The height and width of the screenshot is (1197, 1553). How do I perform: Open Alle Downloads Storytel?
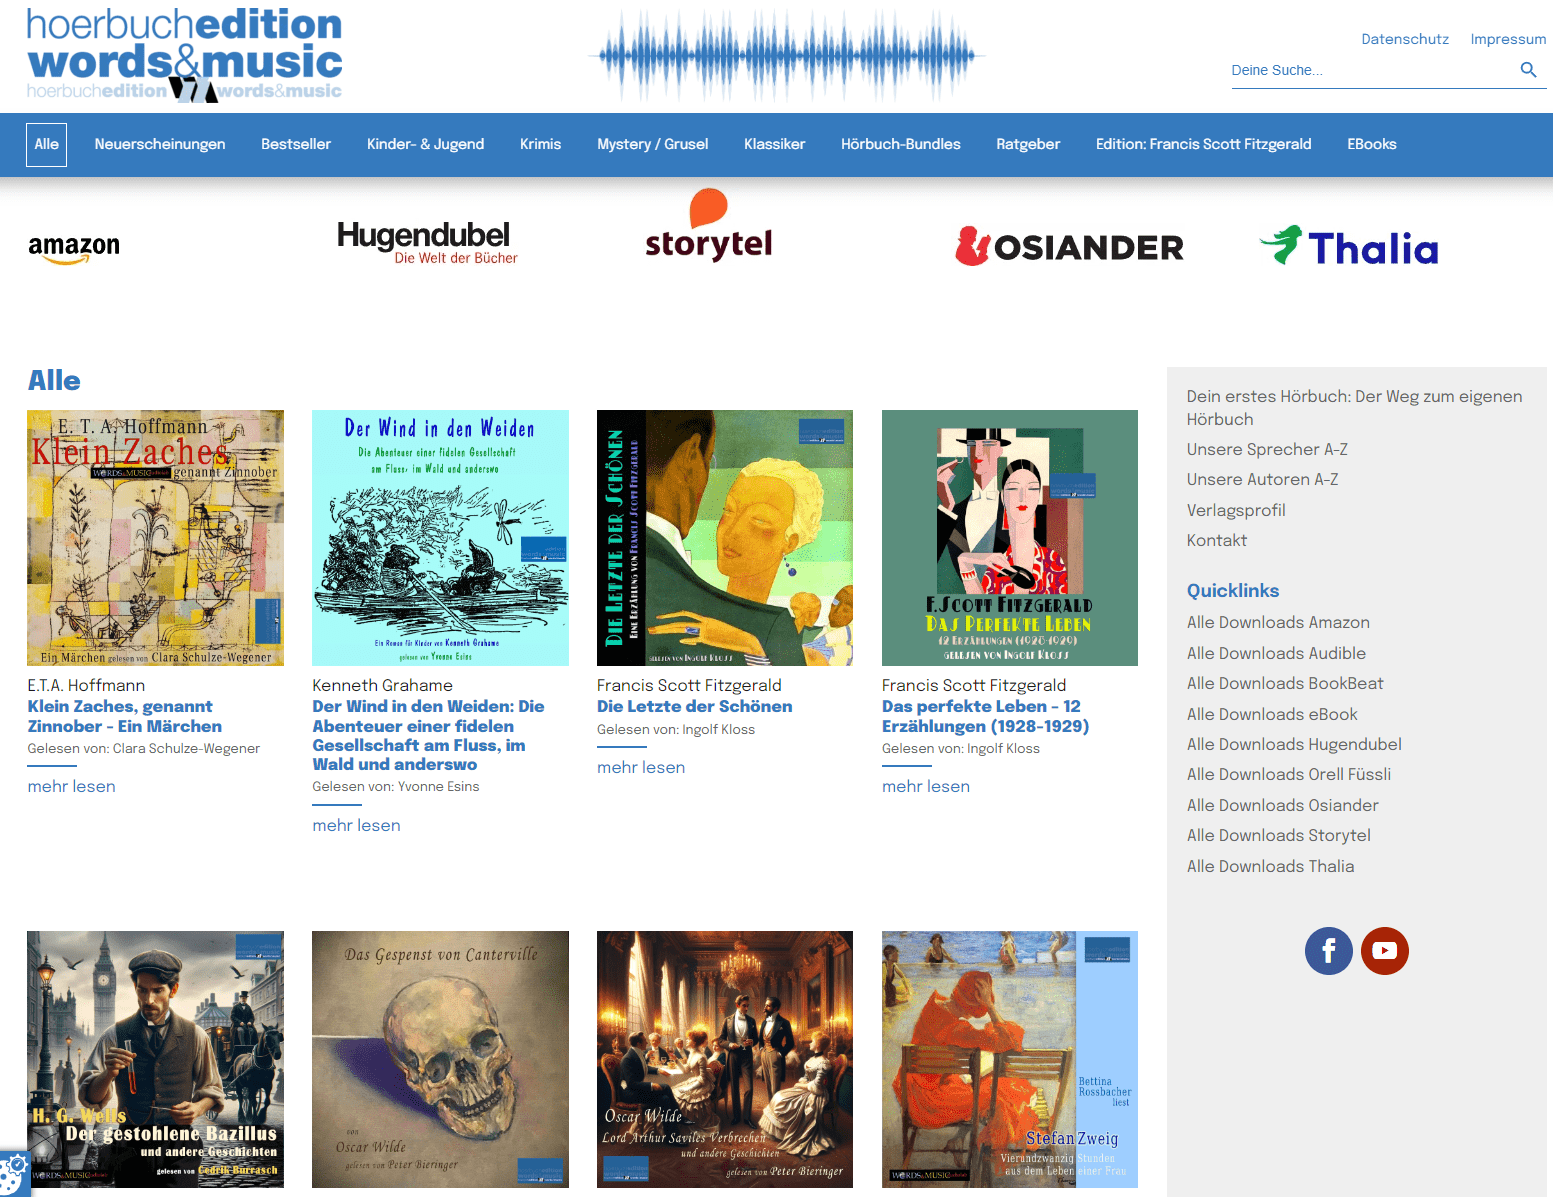(x=1279, y=835)
